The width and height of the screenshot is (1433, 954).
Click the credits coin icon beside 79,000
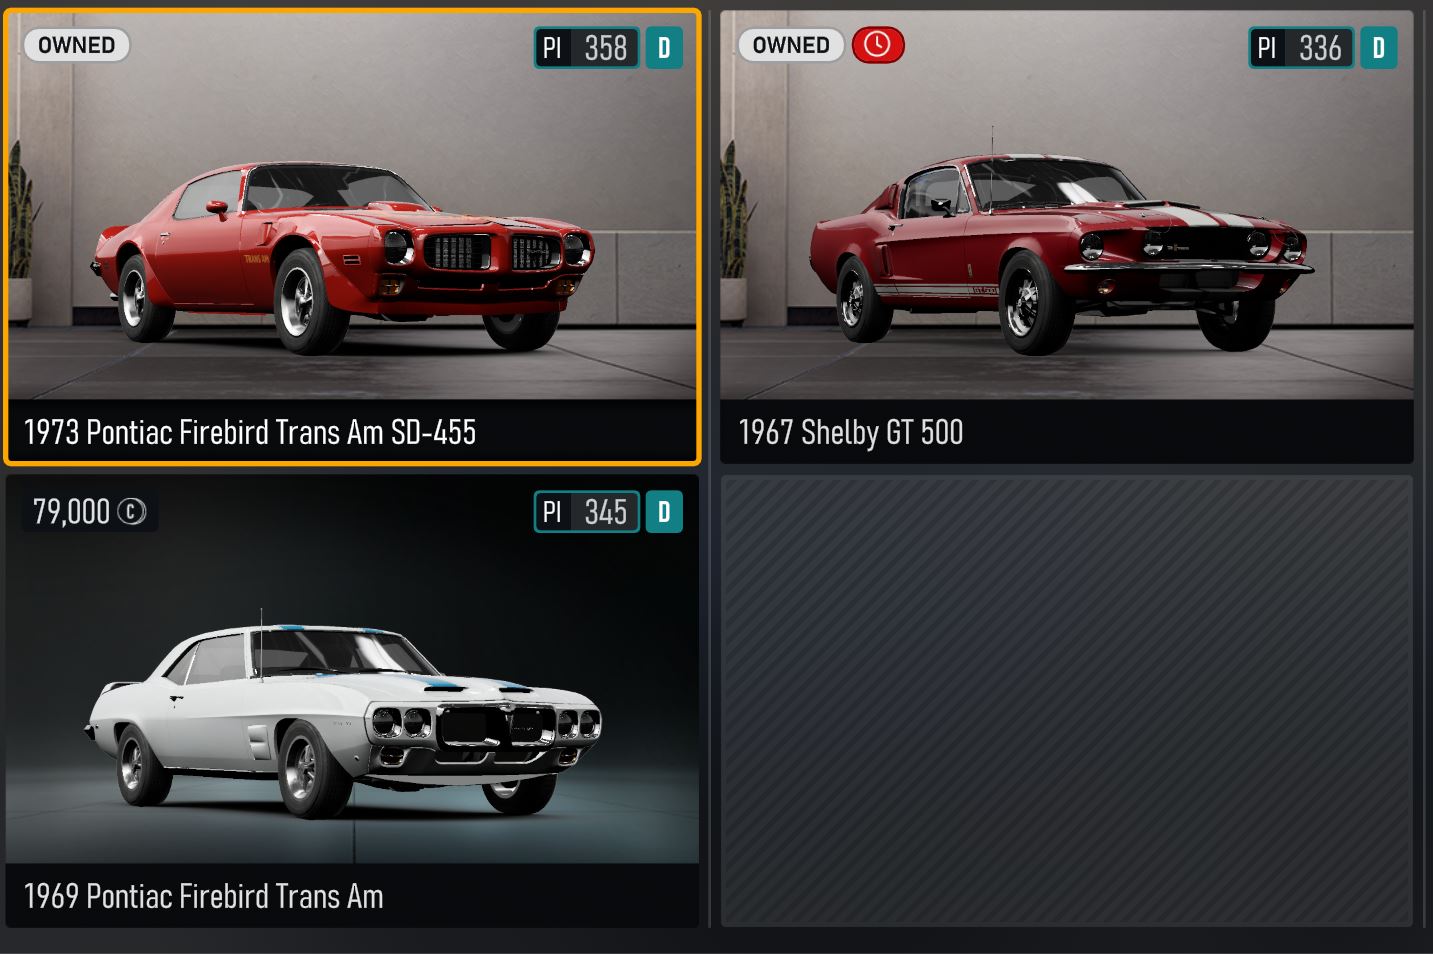coord(132,512)
